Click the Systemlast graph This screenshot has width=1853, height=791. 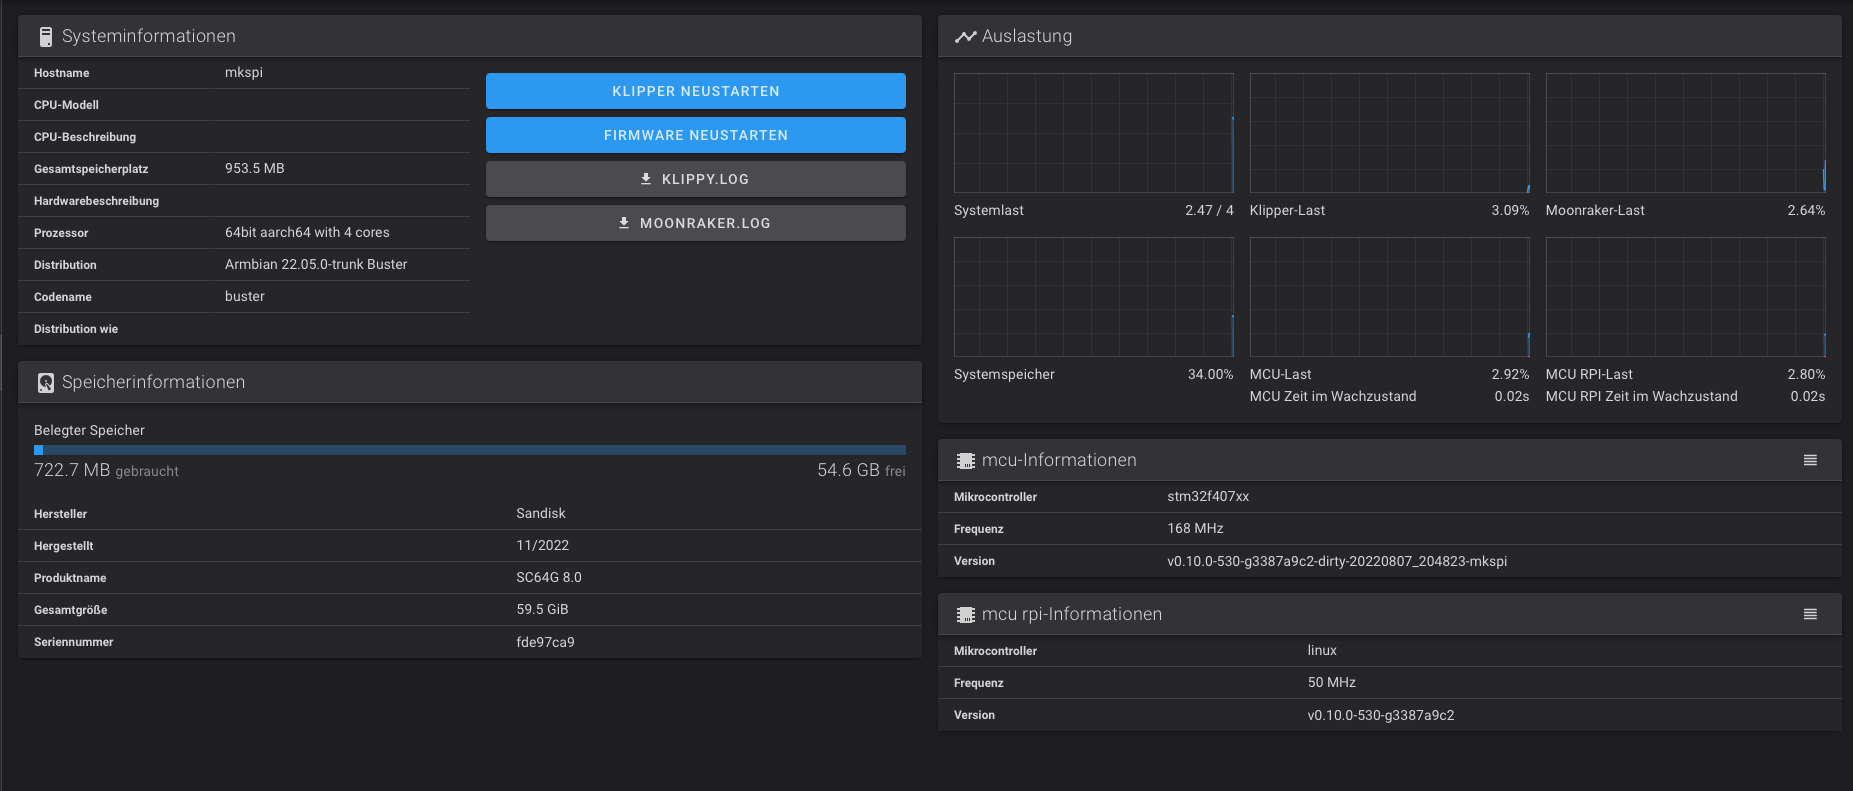tap(1094, 133)
